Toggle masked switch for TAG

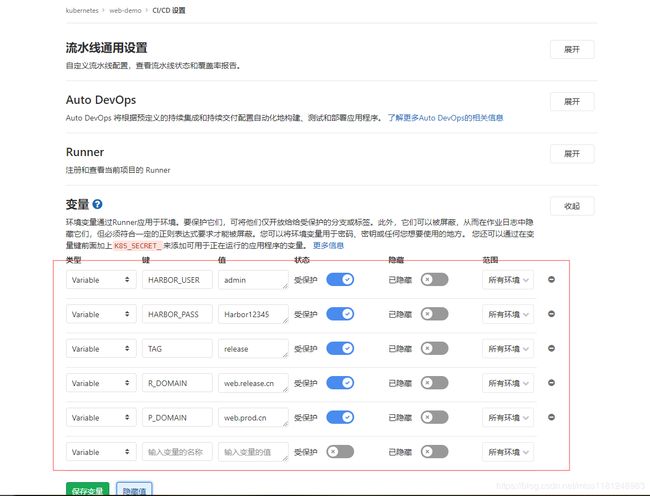pyautogui.click(x=434, y=348)
